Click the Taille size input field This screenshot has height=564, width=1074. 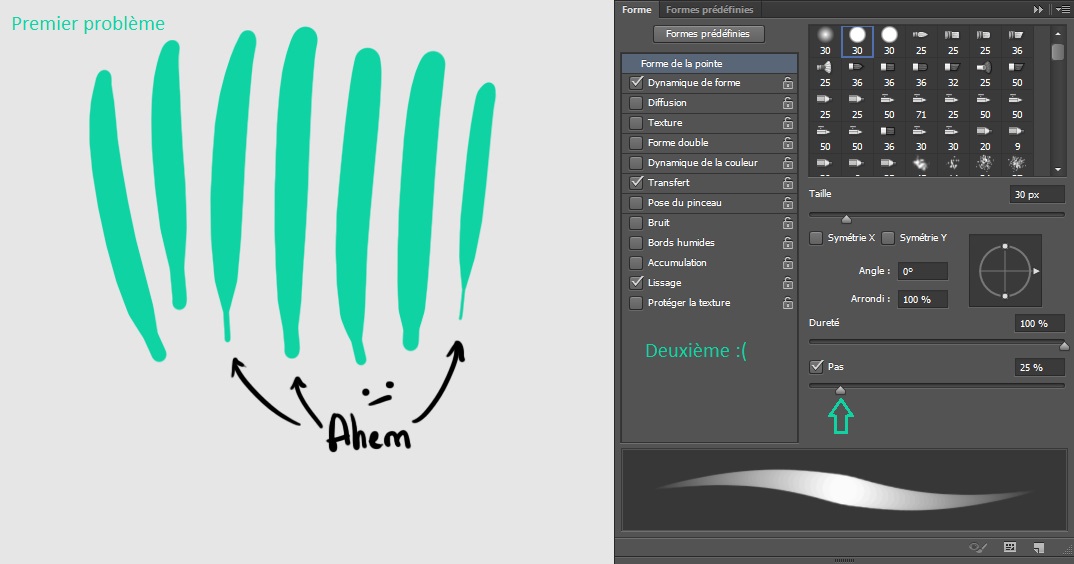(x=1036, y=195)
